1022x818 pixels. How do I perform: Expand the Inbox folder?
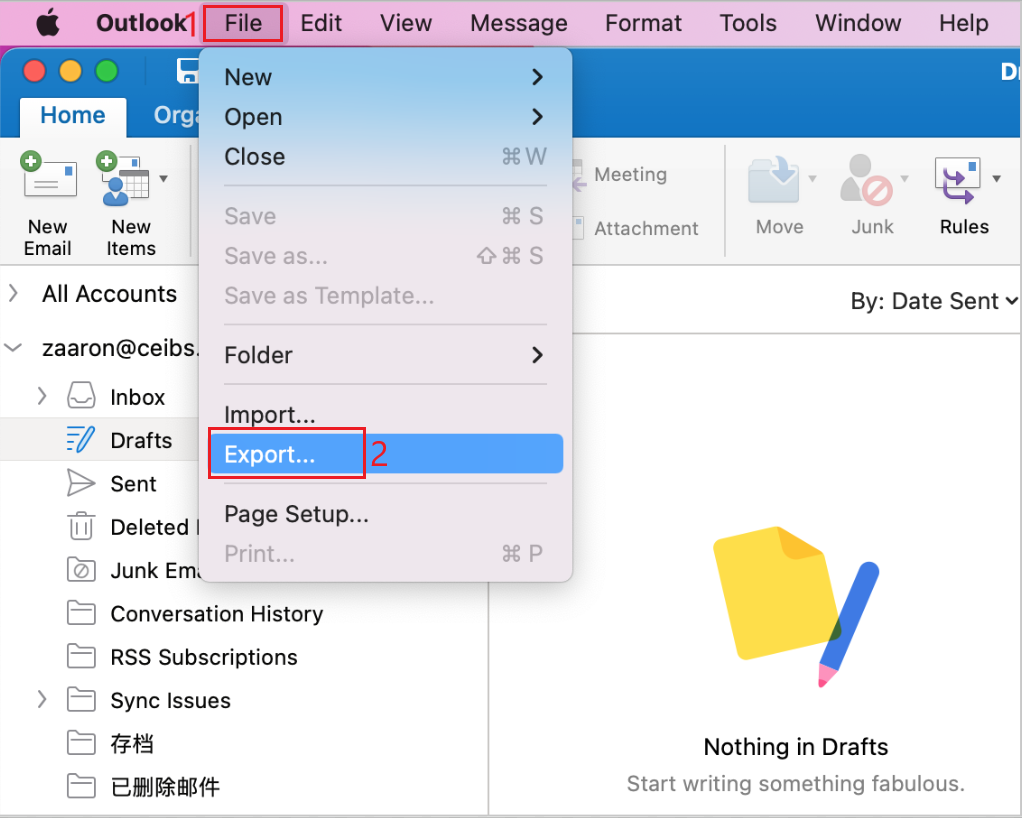click(40, 396)
